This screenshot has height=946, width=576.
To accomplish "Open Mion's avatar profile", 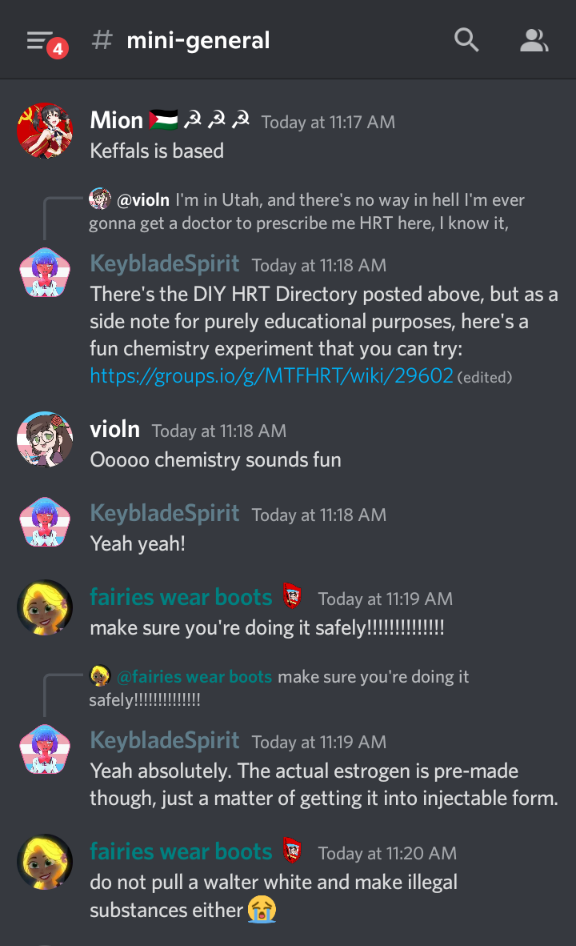I will coord(45,131).
